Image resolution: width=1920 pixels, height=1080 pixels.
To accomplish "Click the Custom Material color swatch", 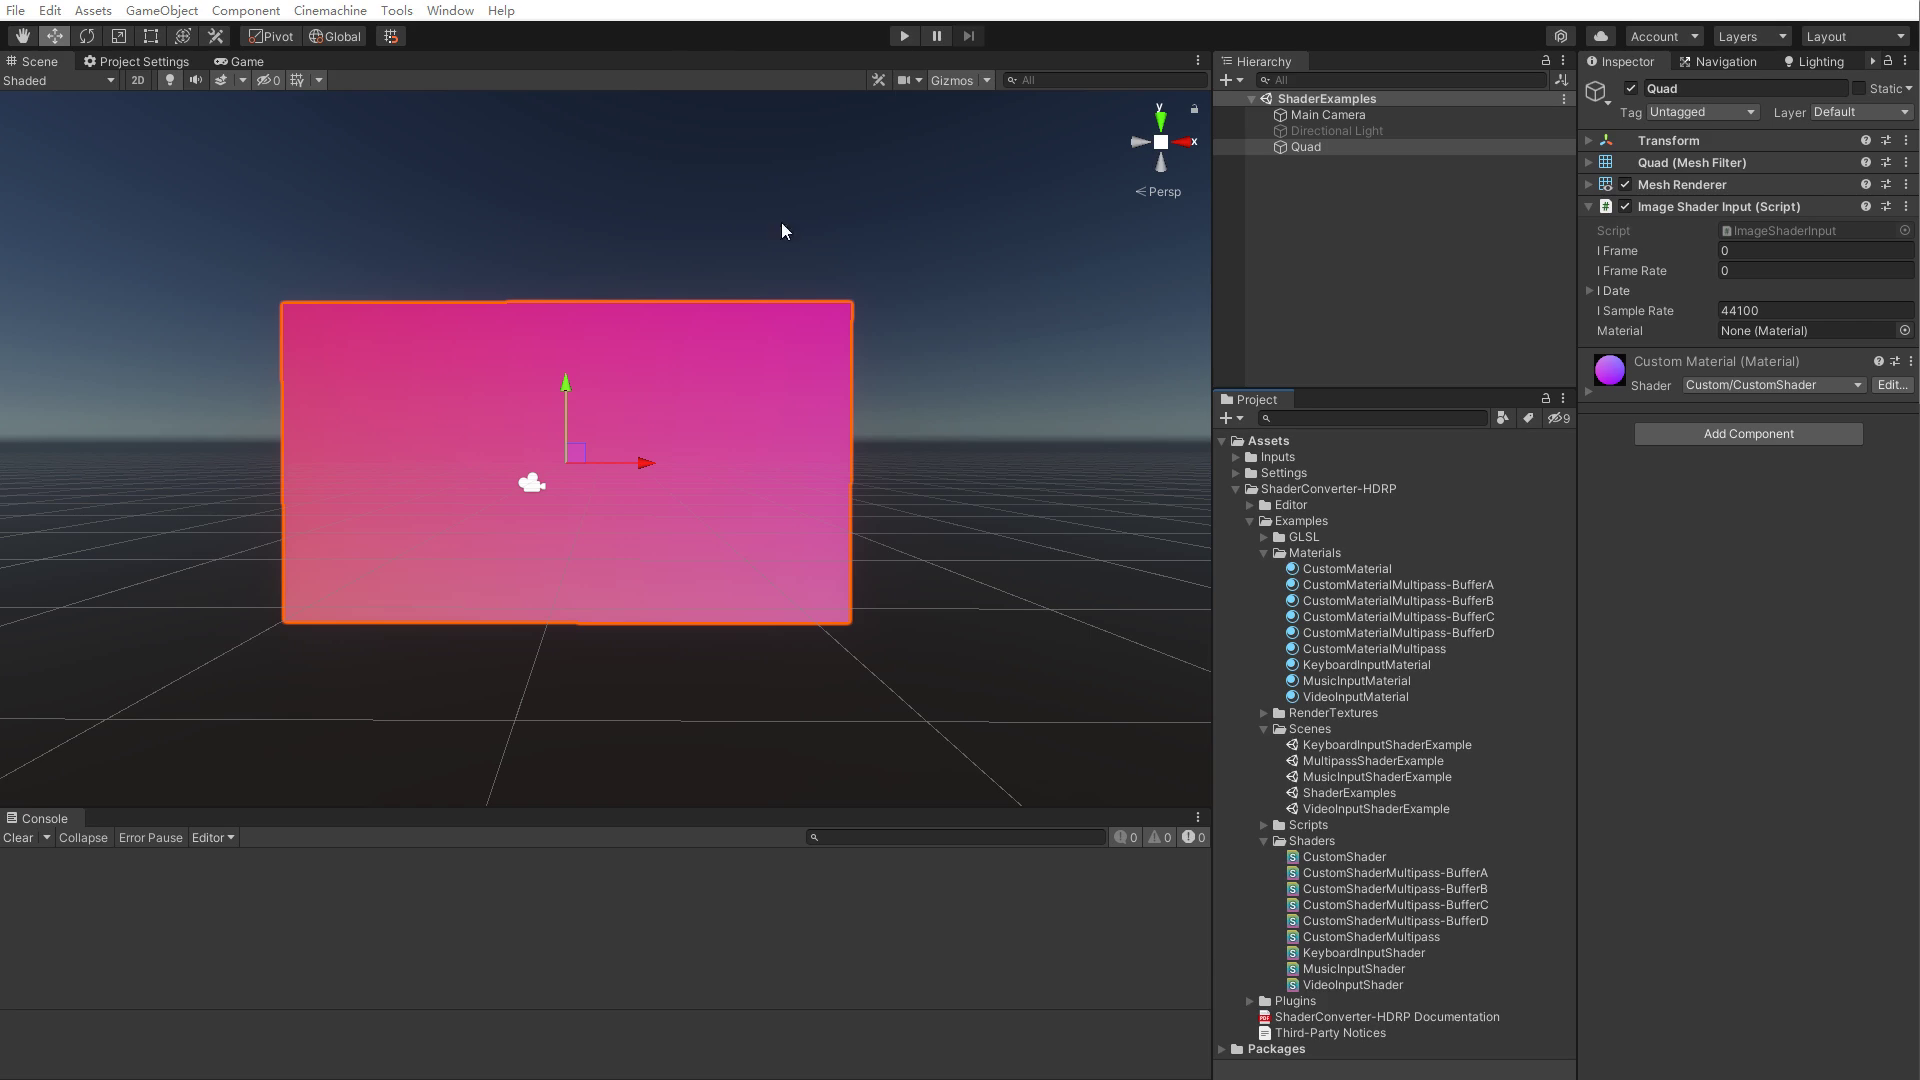I will click(1610, 371).
